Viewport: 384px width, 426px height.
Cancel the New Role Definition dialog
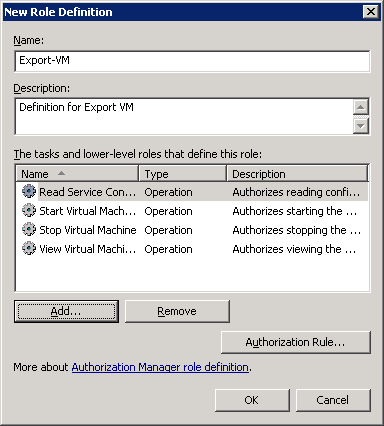[x=333, y=400]
